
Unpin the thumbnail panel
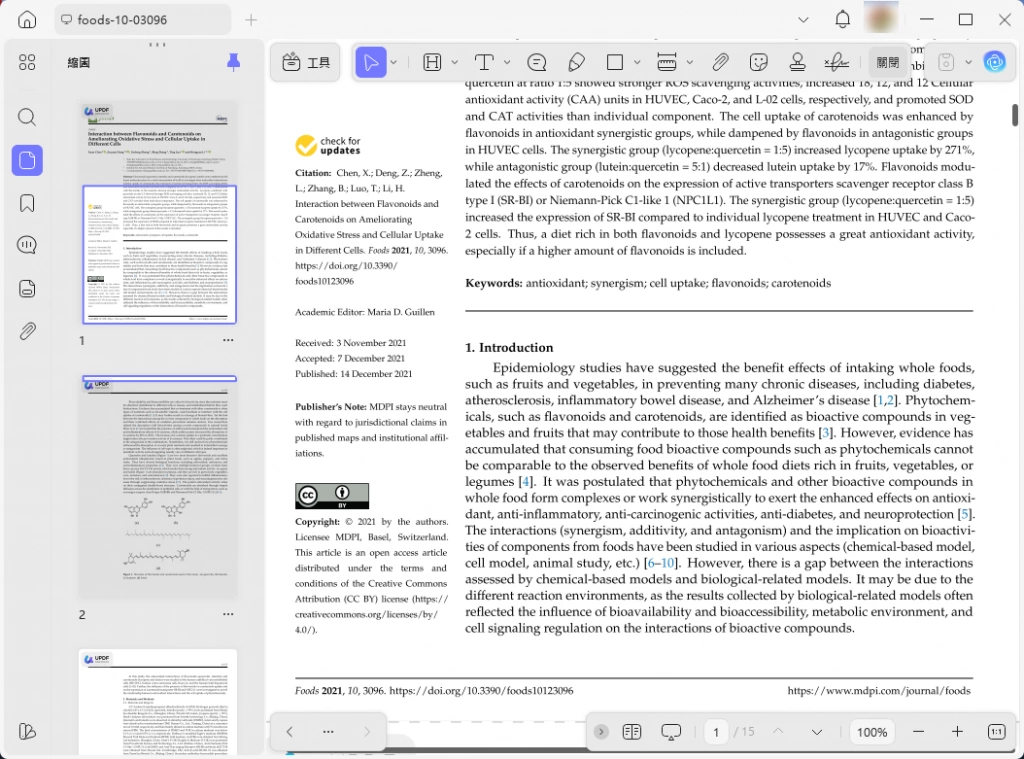[233, 63]
